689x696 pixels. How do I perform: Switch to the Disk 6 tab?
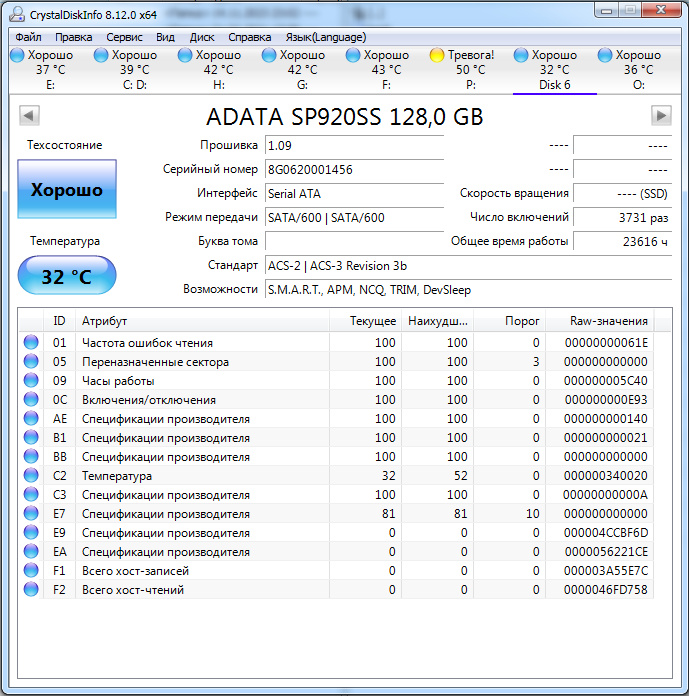coord(554,70)
